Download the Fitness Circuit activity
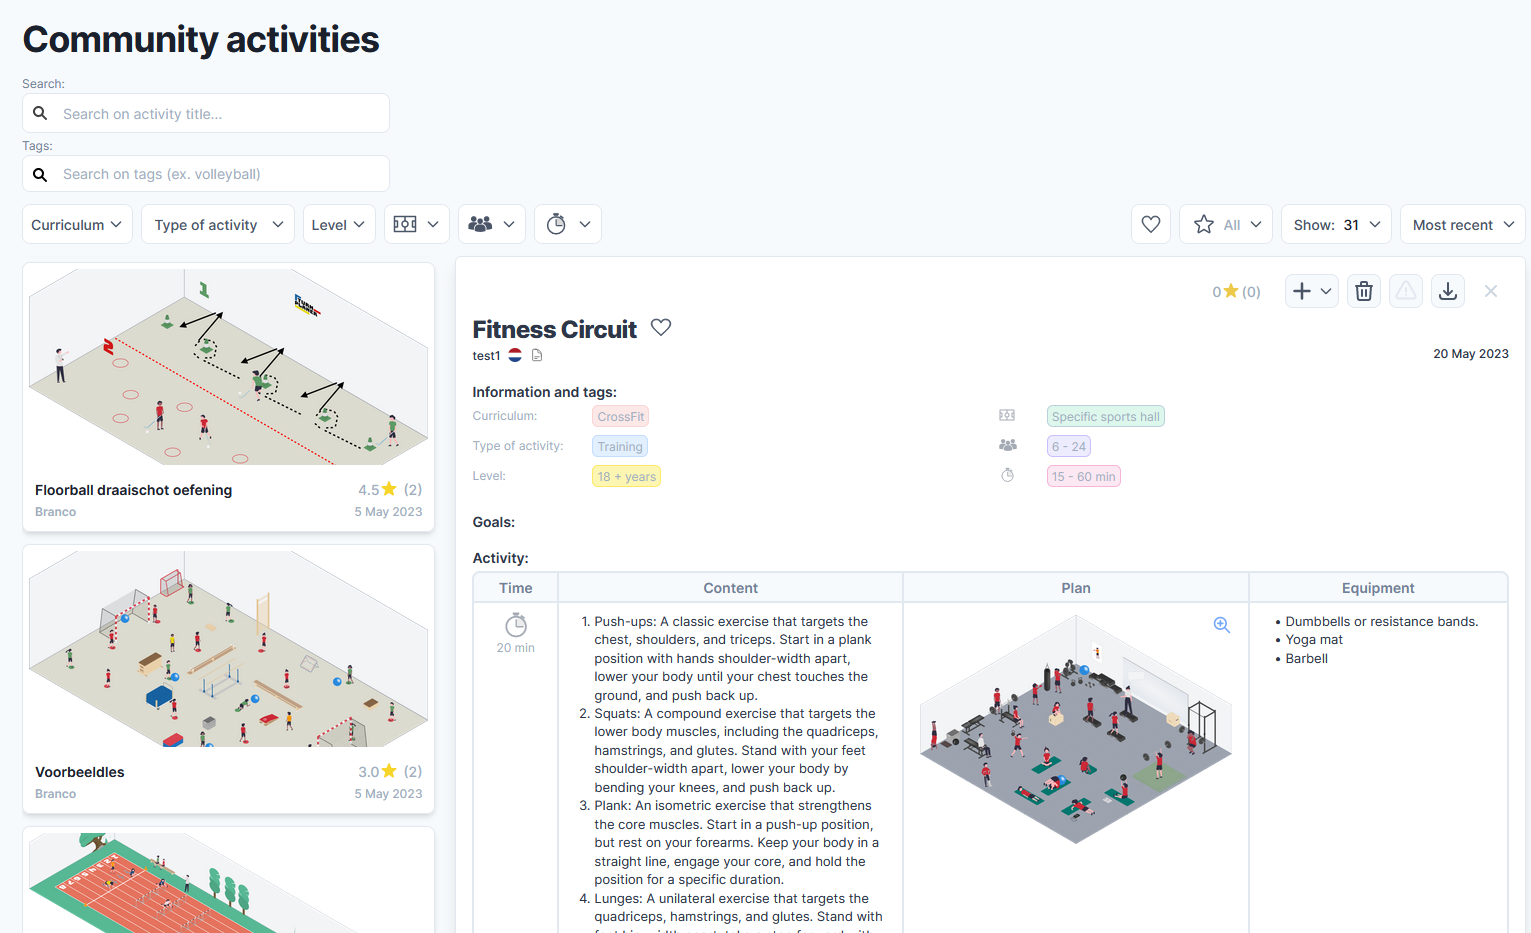1531x933 pixels. pos(1447,290)
